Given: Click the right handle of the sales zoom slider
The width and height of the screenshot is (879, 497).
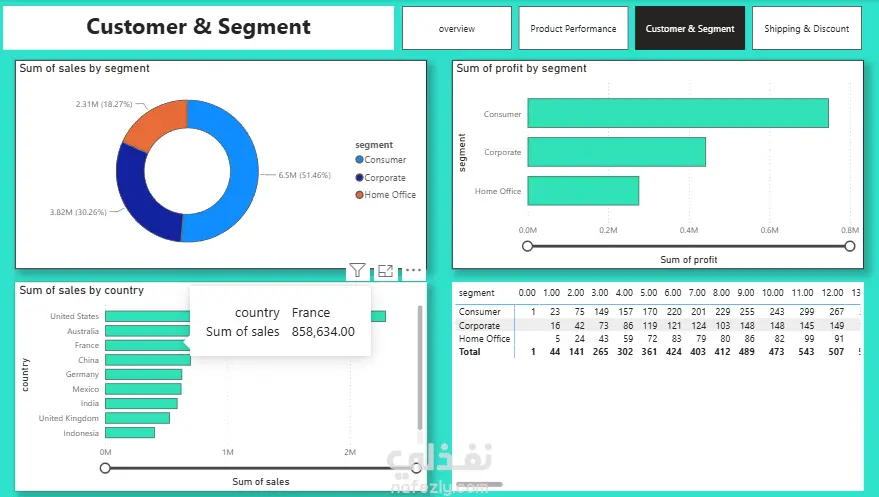Looking at the screenshot, I should [x=416, y=468].
